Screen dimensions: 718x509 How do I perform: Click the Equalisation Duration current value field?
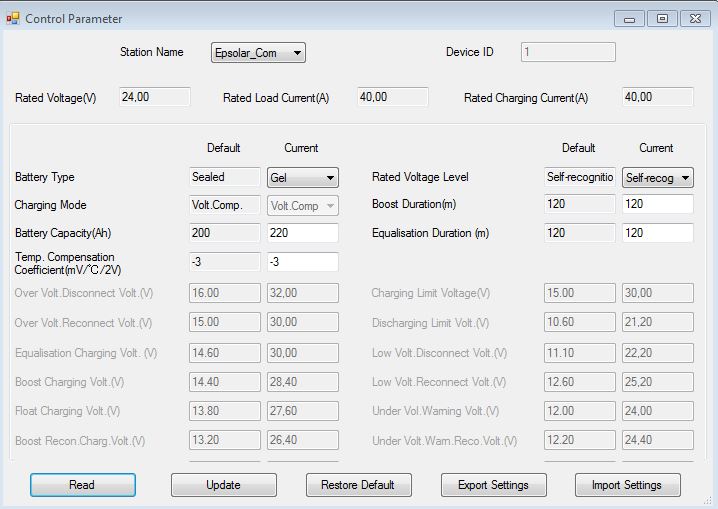point(657,233)
